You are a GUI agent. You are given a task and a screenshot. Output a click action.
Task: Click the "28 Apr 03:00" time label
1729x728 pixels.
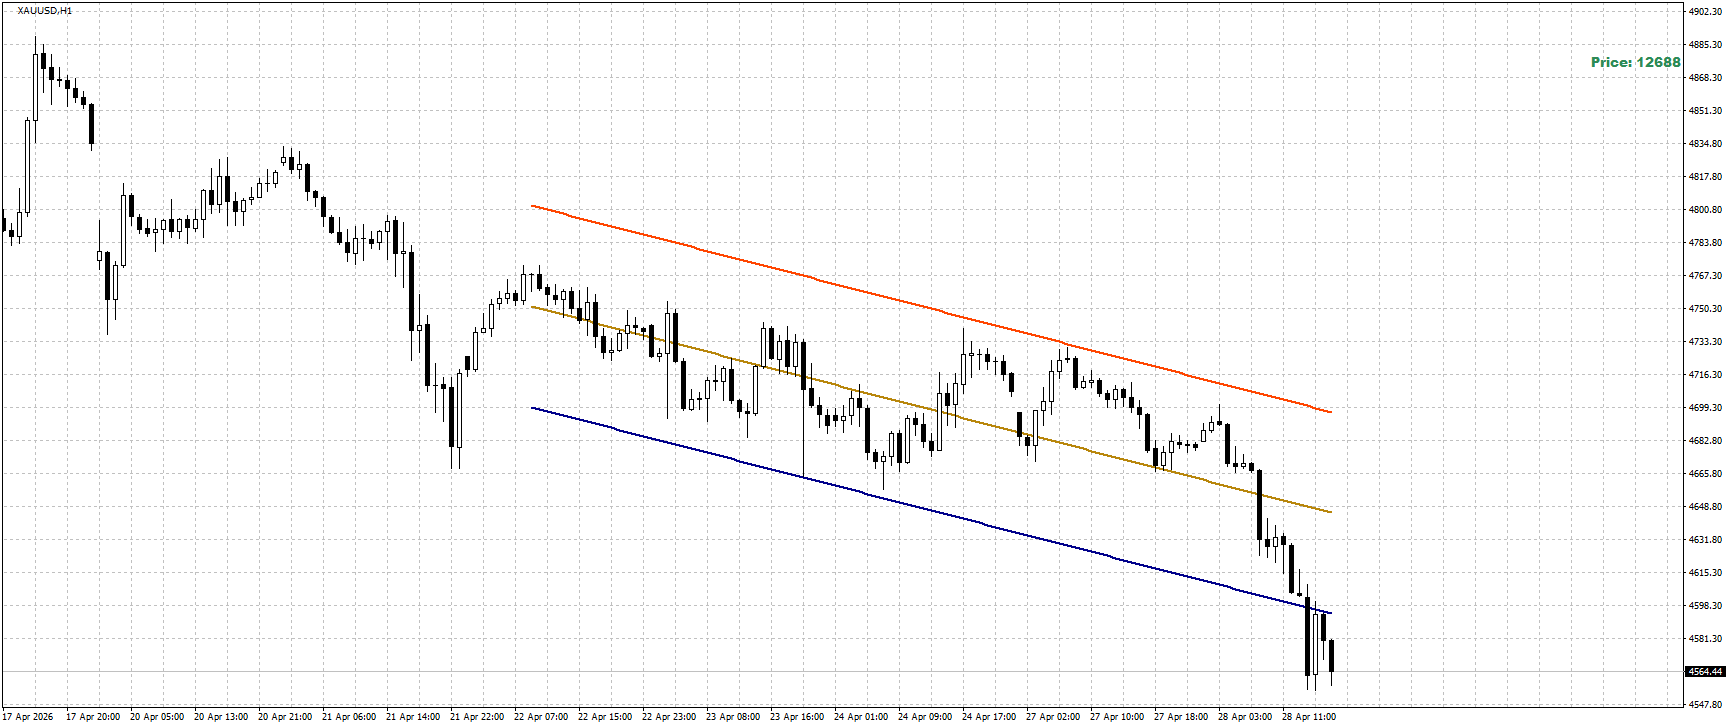click(1245, 717)
